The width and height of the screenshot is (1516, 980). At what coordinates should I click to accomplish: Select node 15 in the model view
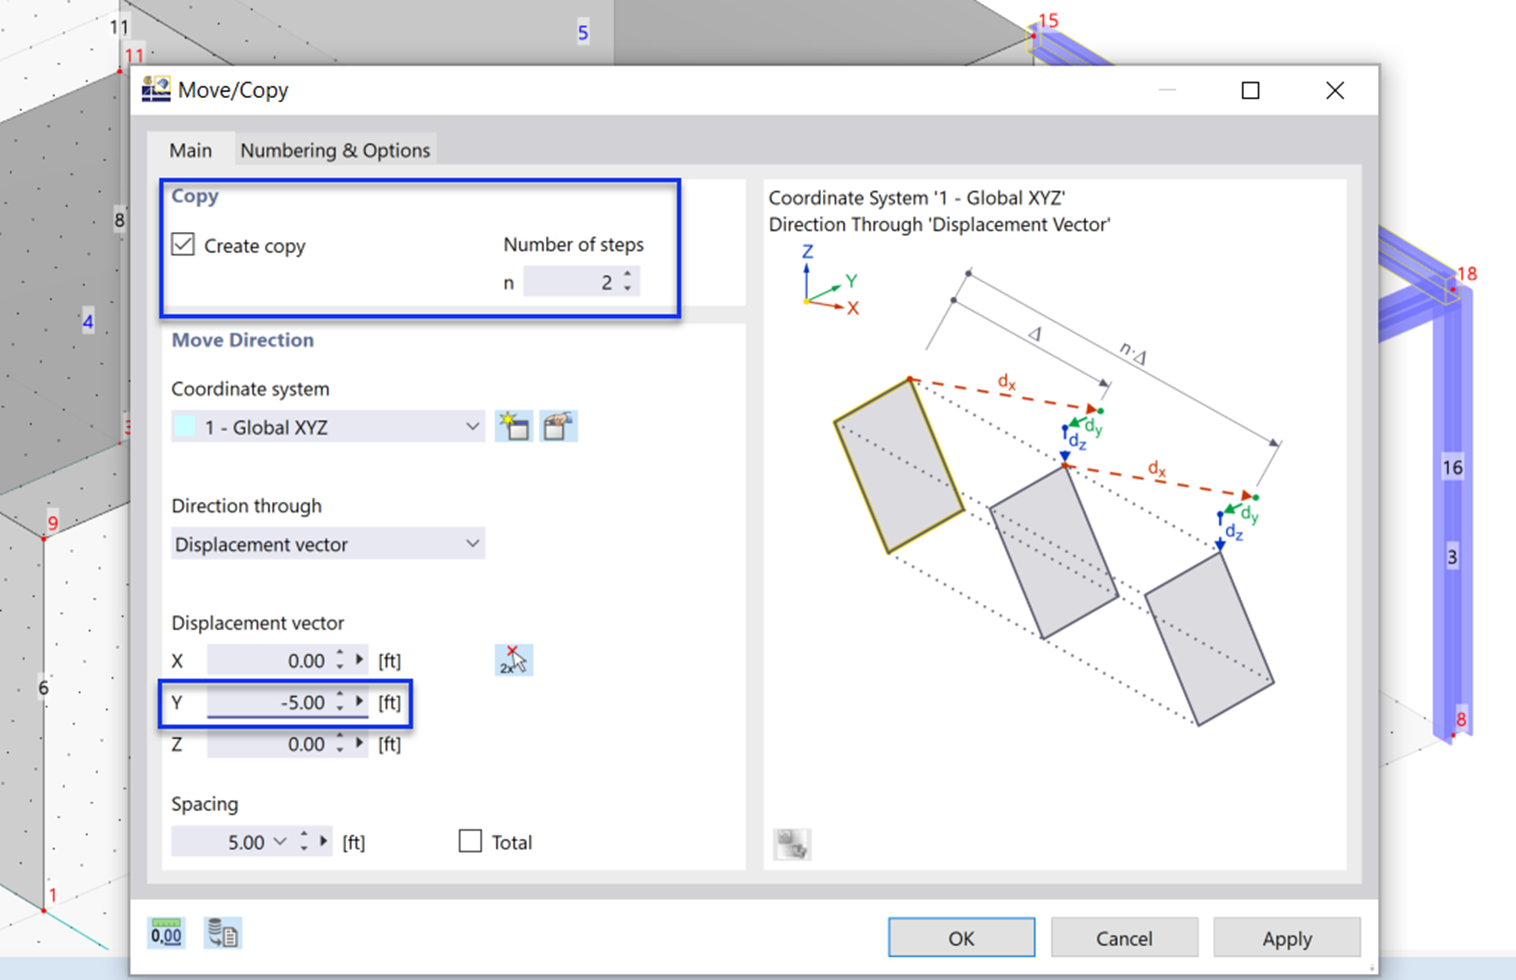(x=1047, y=21)
